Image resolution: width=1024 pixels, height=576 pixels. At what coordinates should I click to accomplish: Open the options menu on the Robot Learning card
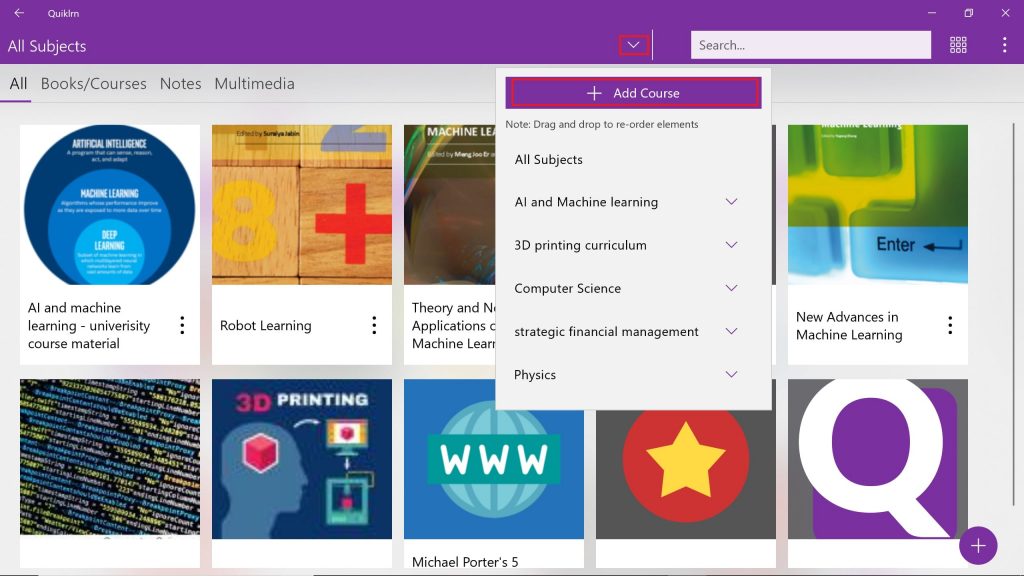tap(374, 325)
